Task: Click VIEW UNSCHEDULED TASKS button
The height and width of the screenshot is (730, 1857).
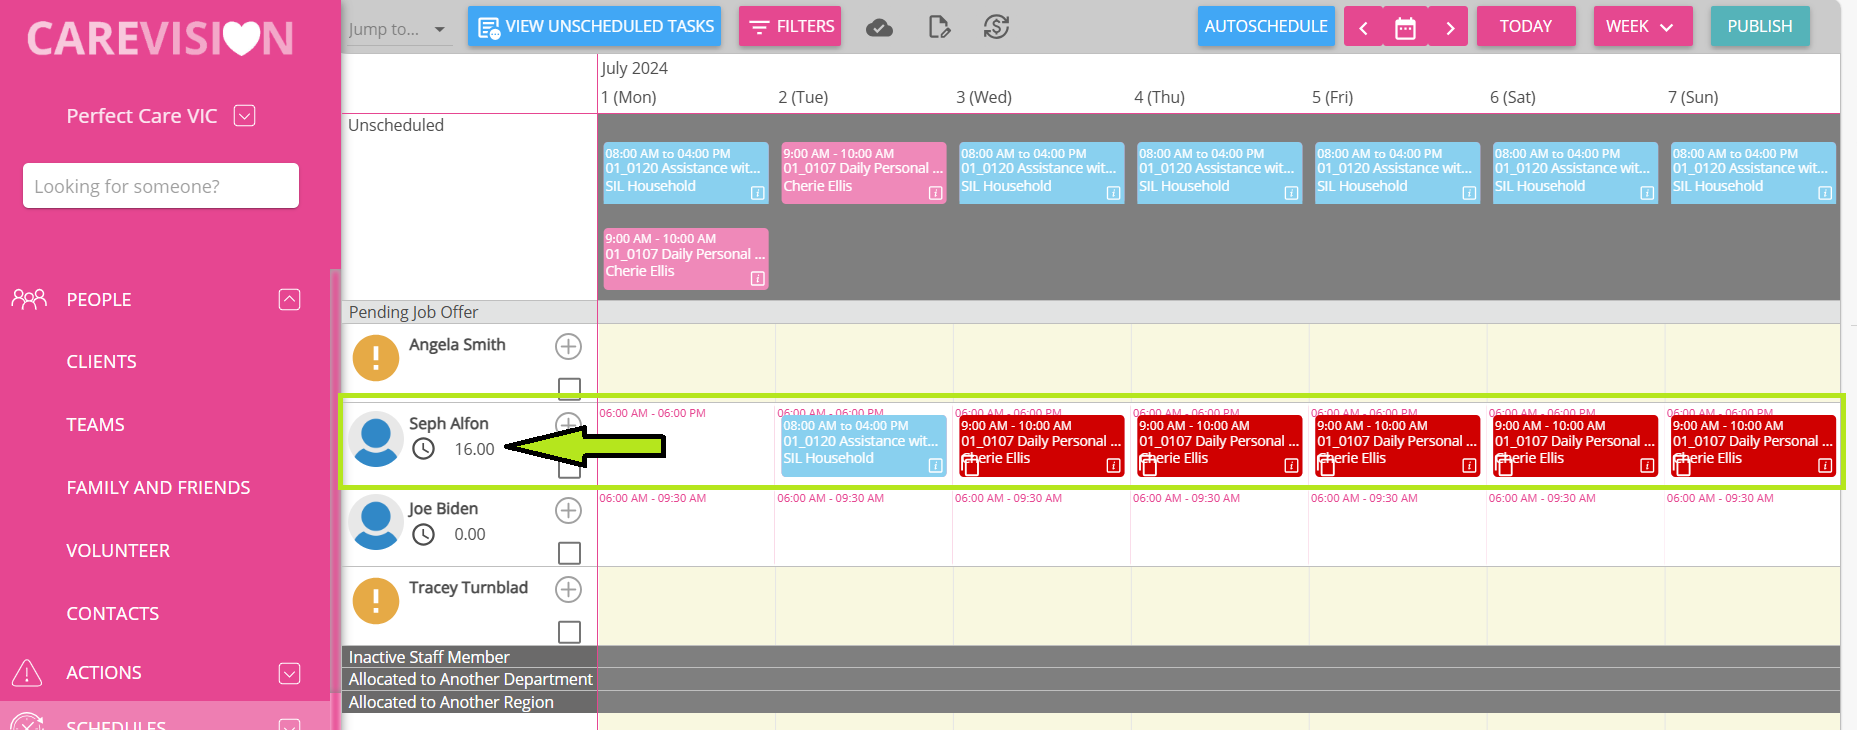Action: click(x=595, y=27)
